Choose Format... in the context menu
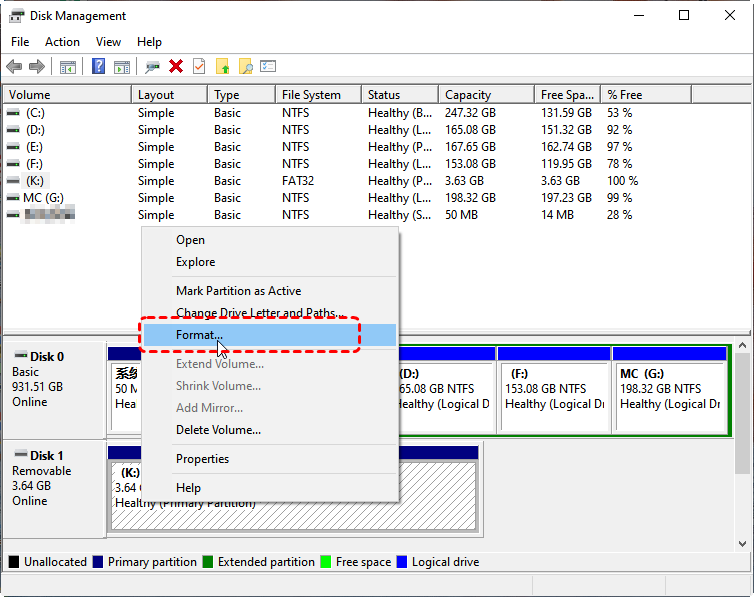 tap(270, 335)
